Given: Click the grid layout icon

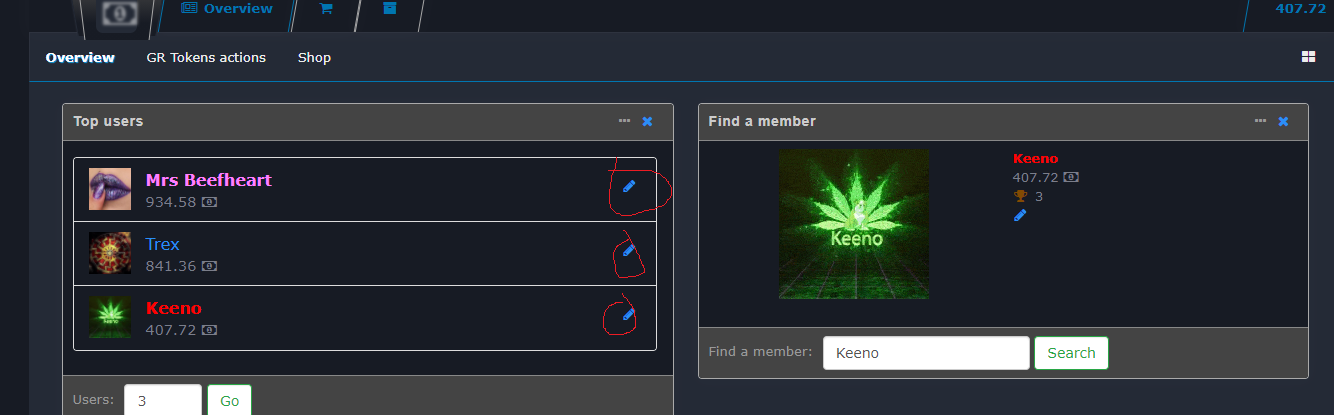Looking at the screenshot, I should (1308, 57).
